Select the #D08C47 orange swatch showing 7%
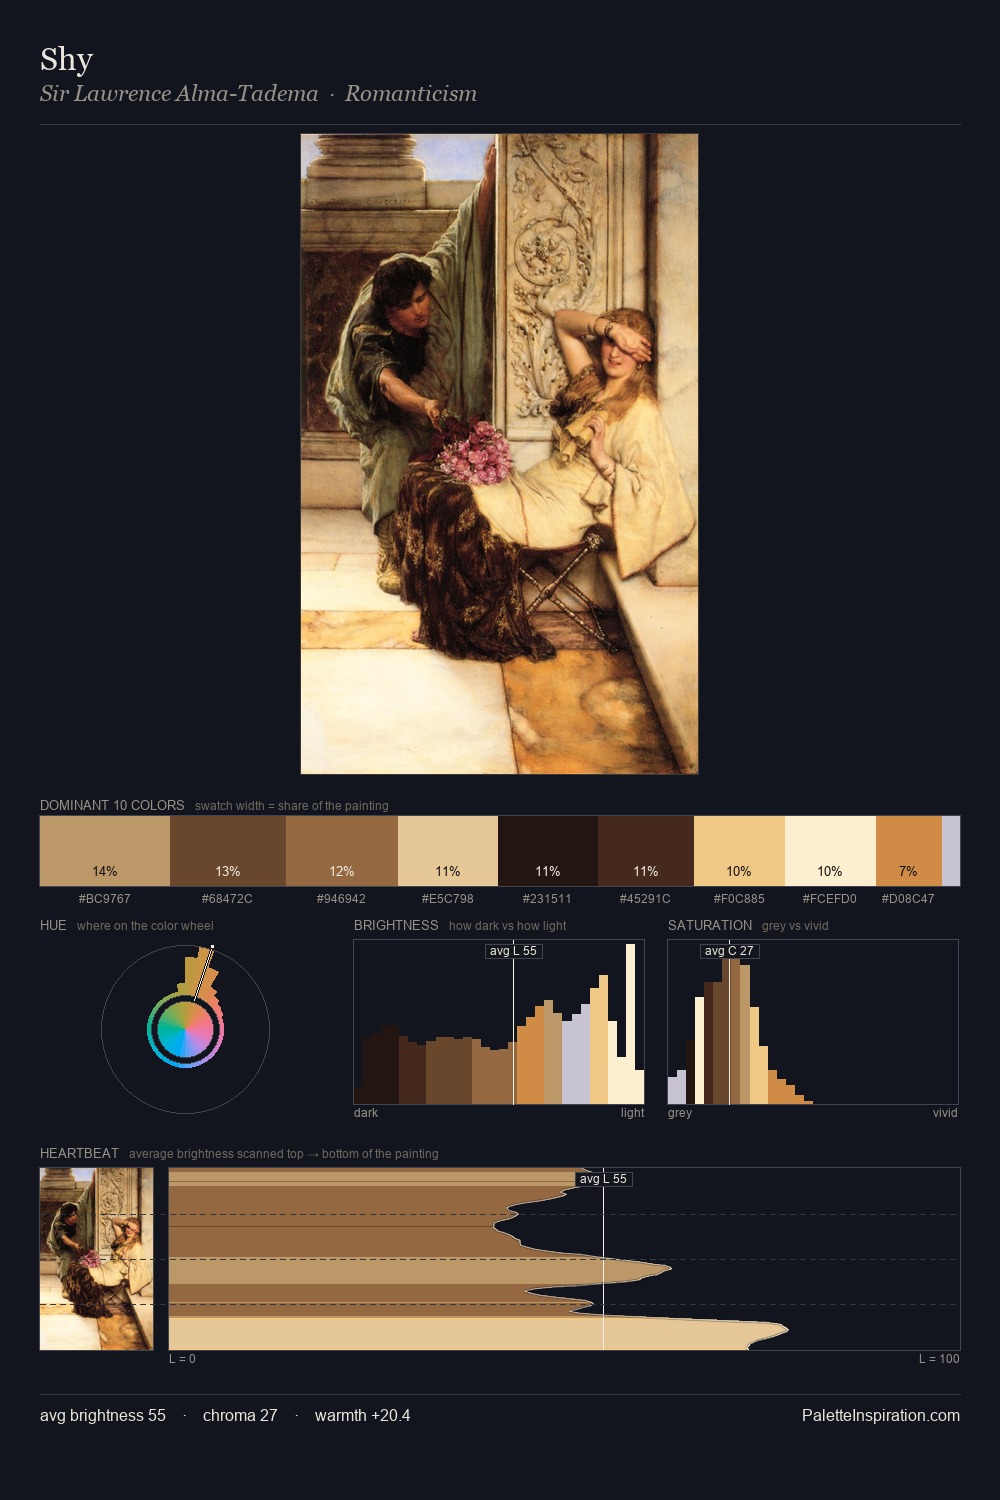 [x=909, y=851]
